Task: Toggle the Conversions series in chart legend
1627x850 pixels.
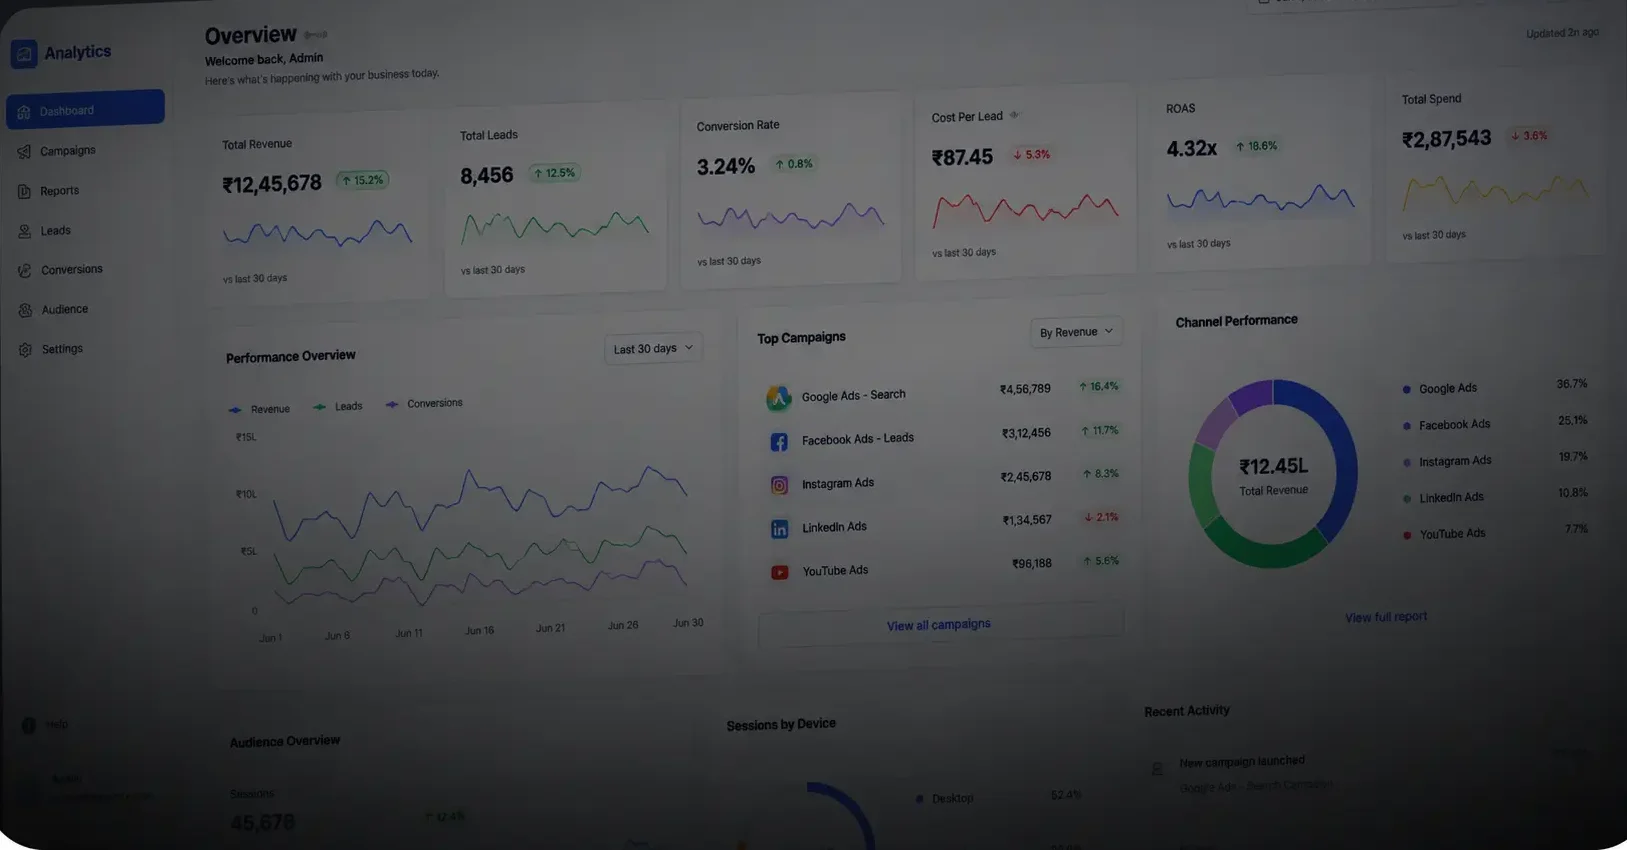Action: pyautogui.click(x=424, y=404)
